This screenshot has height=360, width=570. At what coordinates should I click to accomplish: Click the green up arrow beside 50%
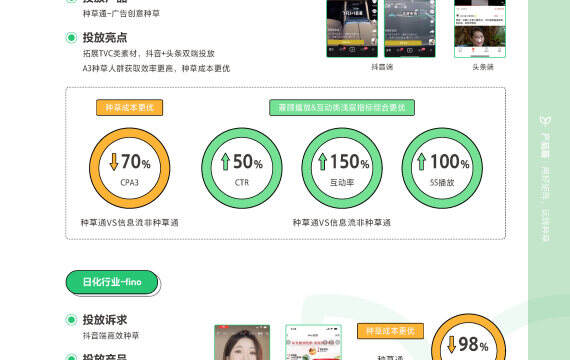pos(225,161)
